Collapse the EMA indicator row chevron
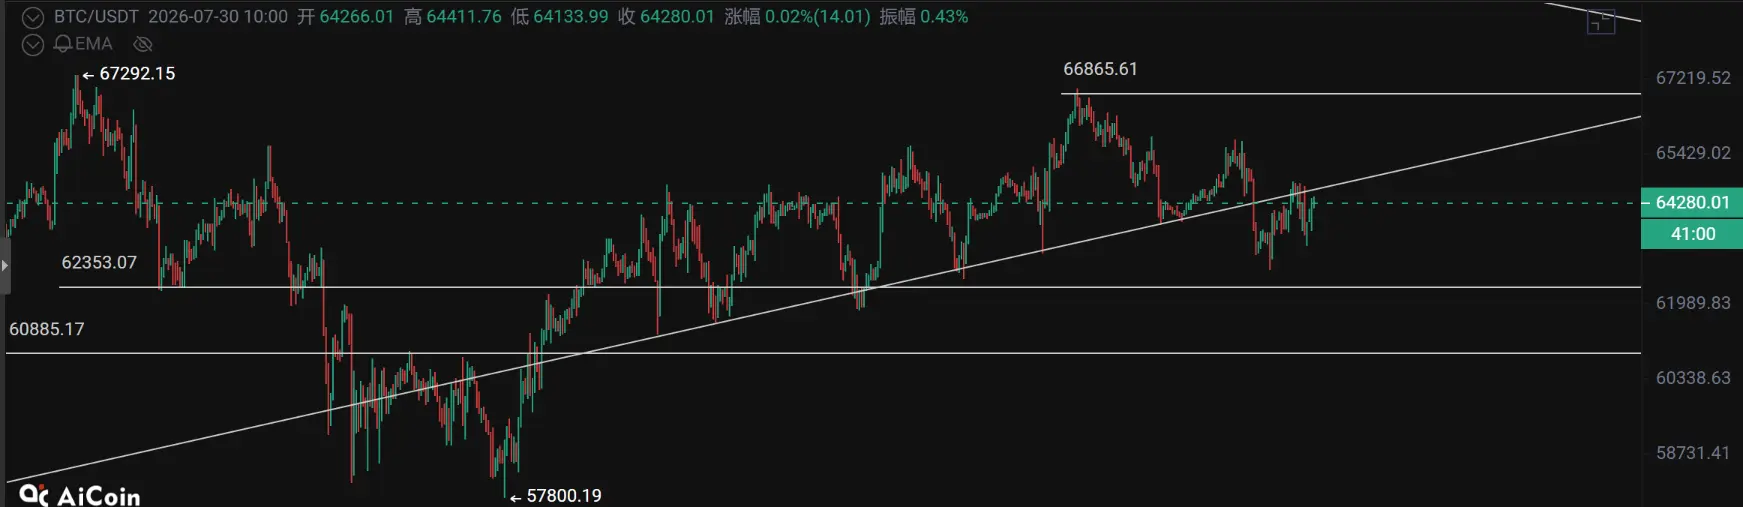The width and height of the screenshot is (1743, 507). 33,45
